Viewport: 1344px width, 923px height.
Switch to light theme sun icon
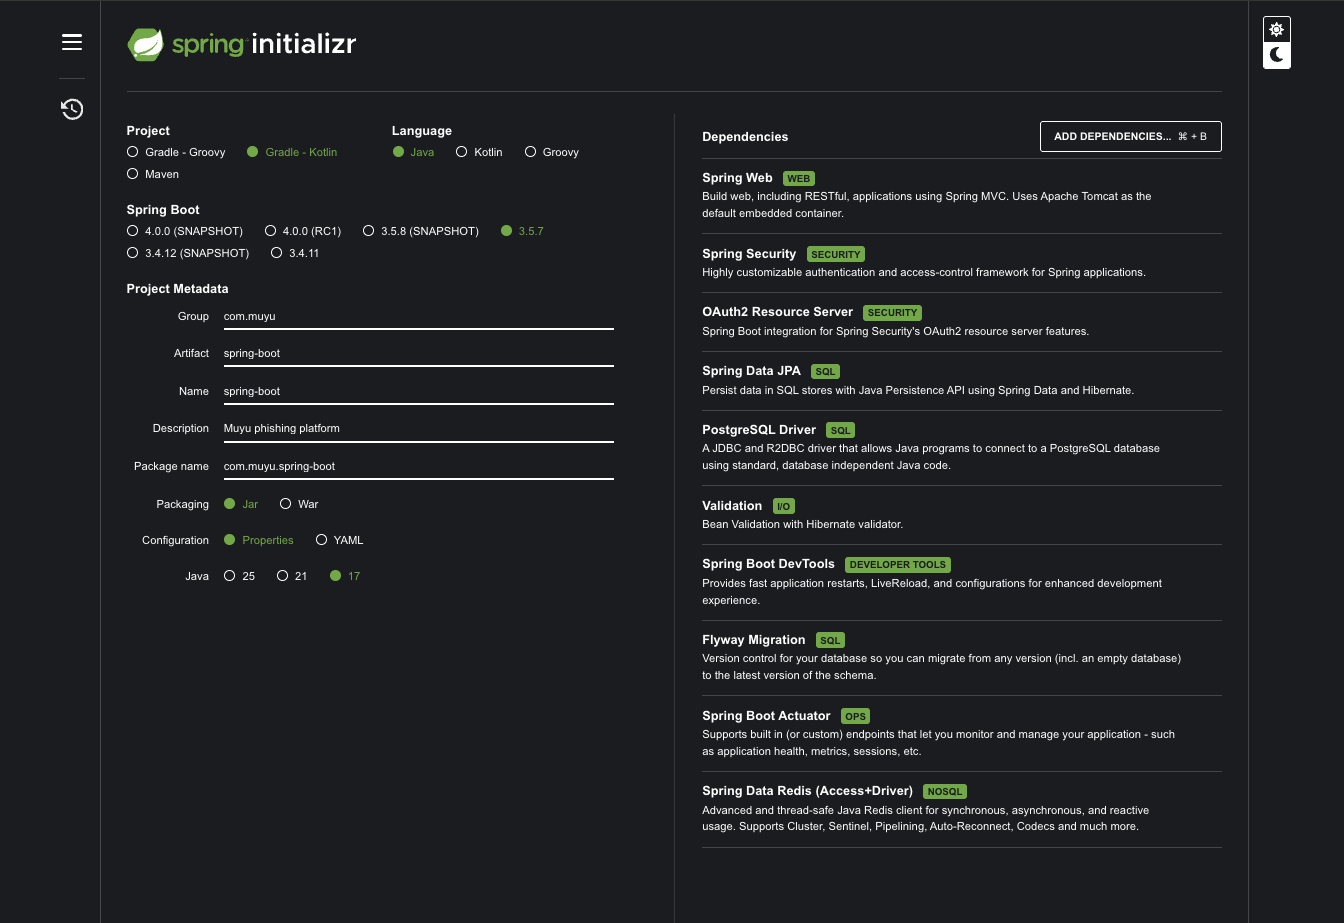pyautogui.click(x=1277, y=30)
